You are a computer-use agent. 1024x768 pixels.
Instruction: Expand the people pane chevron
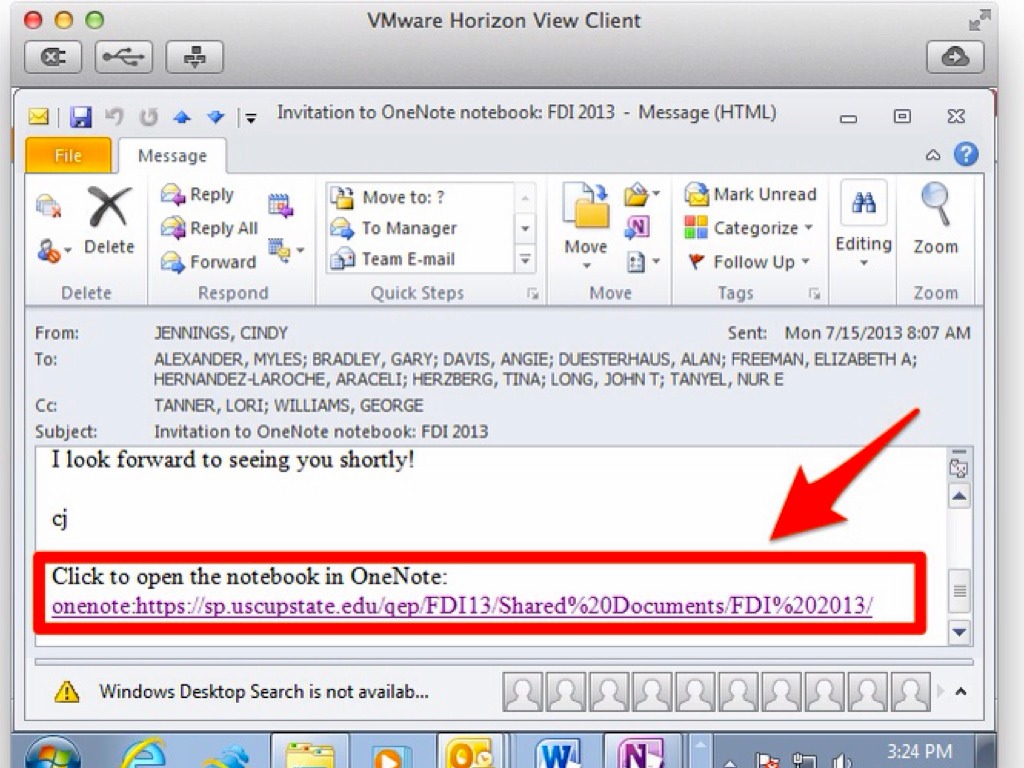coord(961,691)
